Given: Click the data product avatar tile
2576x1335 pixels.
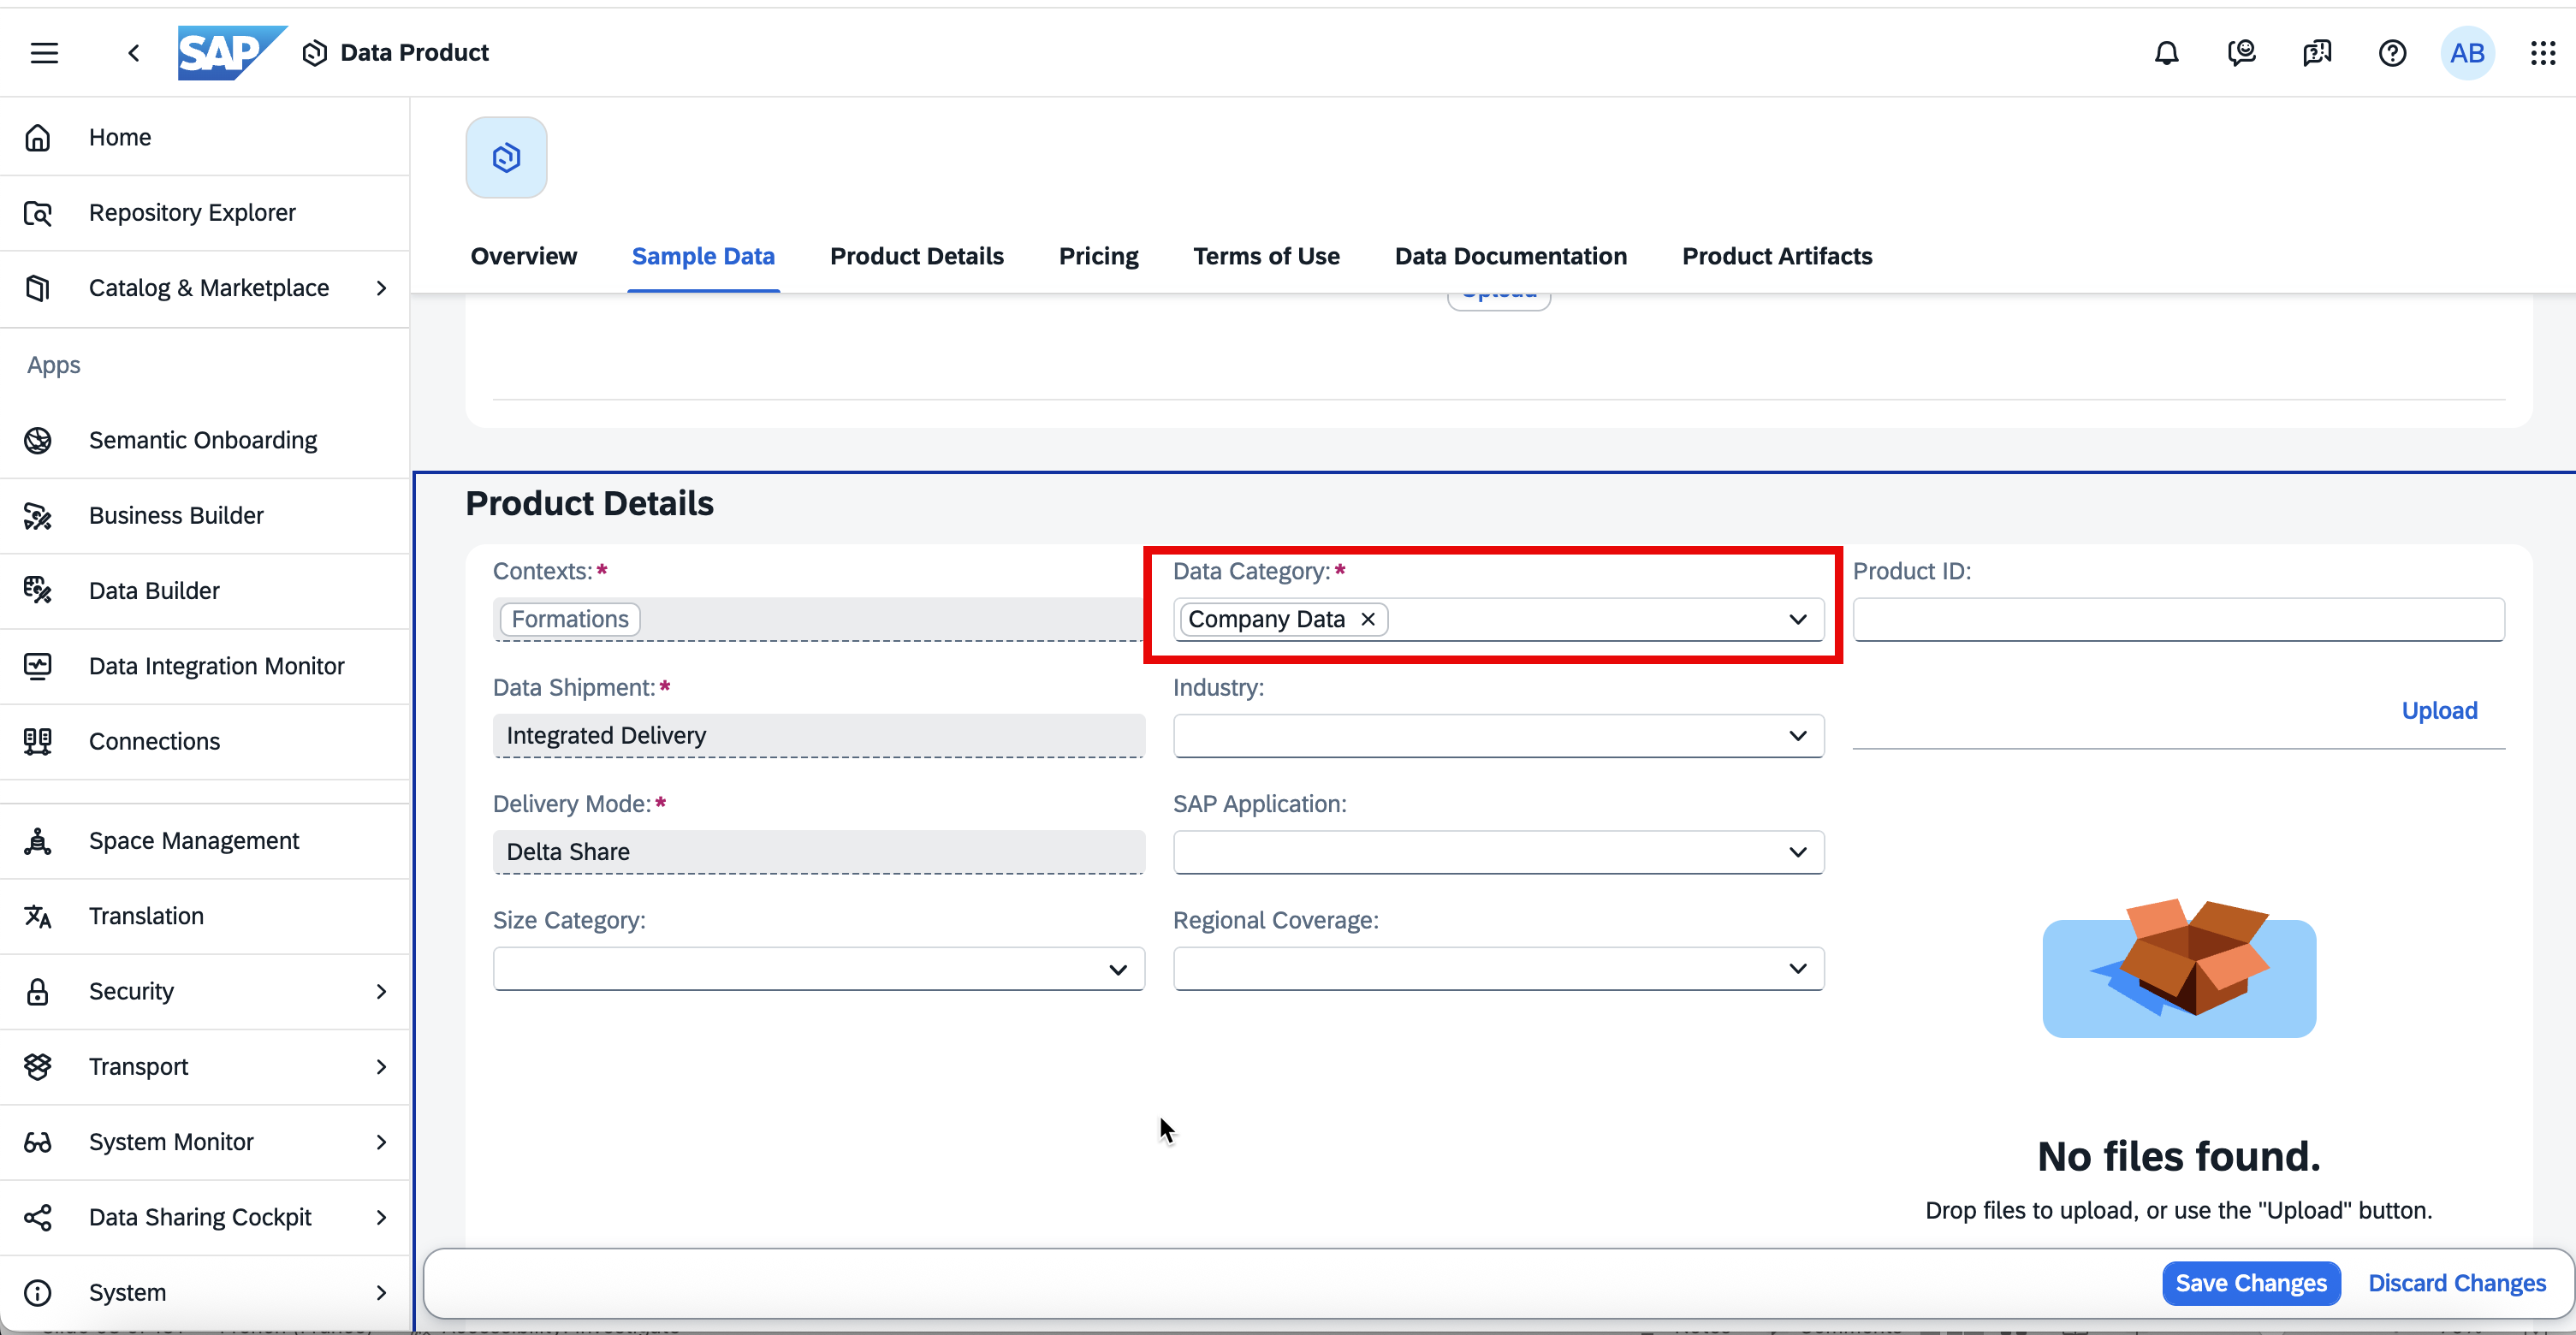Looking at the screenshot, I should pyautogui.click(x=506, y=157).
